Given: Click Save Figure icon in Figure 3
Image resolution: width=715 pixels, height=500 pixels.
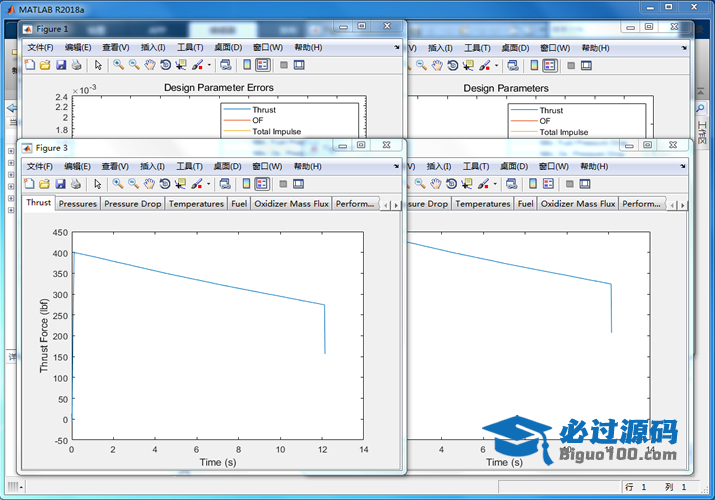Looking at the screenshot, I should (x=60, y=183).
